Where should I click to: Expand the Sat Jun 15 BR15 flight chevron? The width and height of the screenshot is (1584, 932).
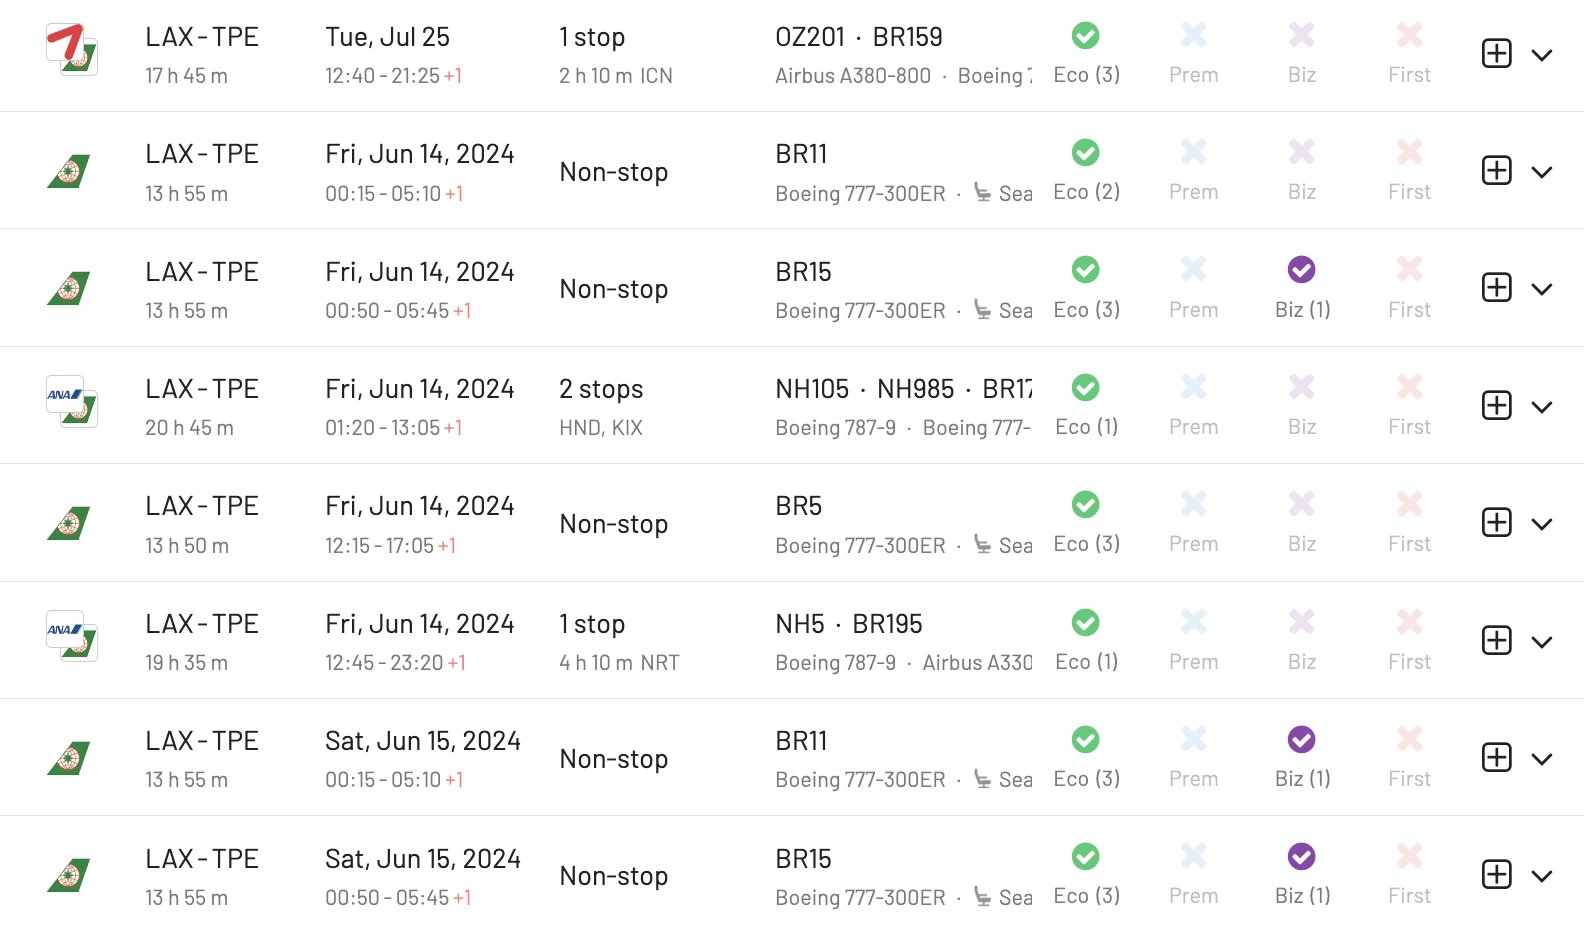(1542, 876)
